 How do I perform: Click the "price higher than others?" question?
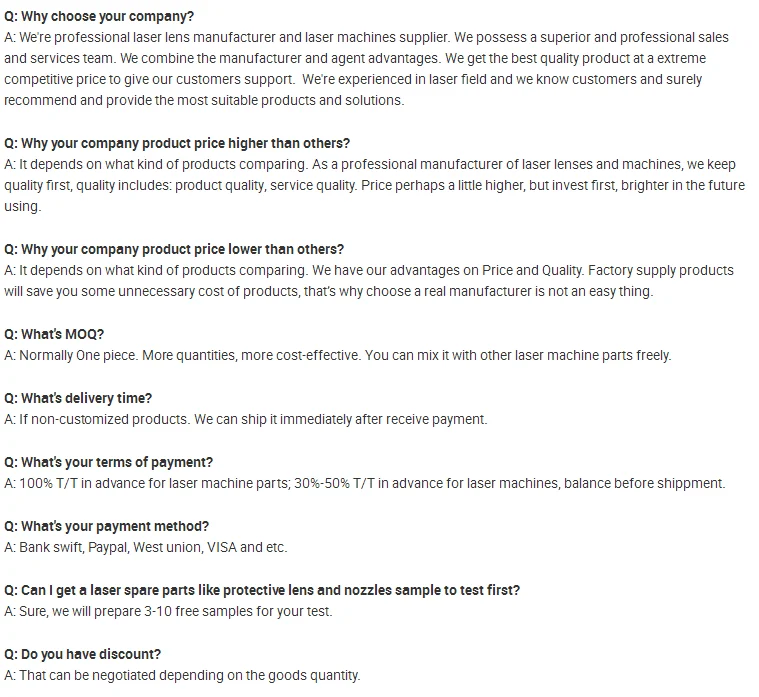177,143
